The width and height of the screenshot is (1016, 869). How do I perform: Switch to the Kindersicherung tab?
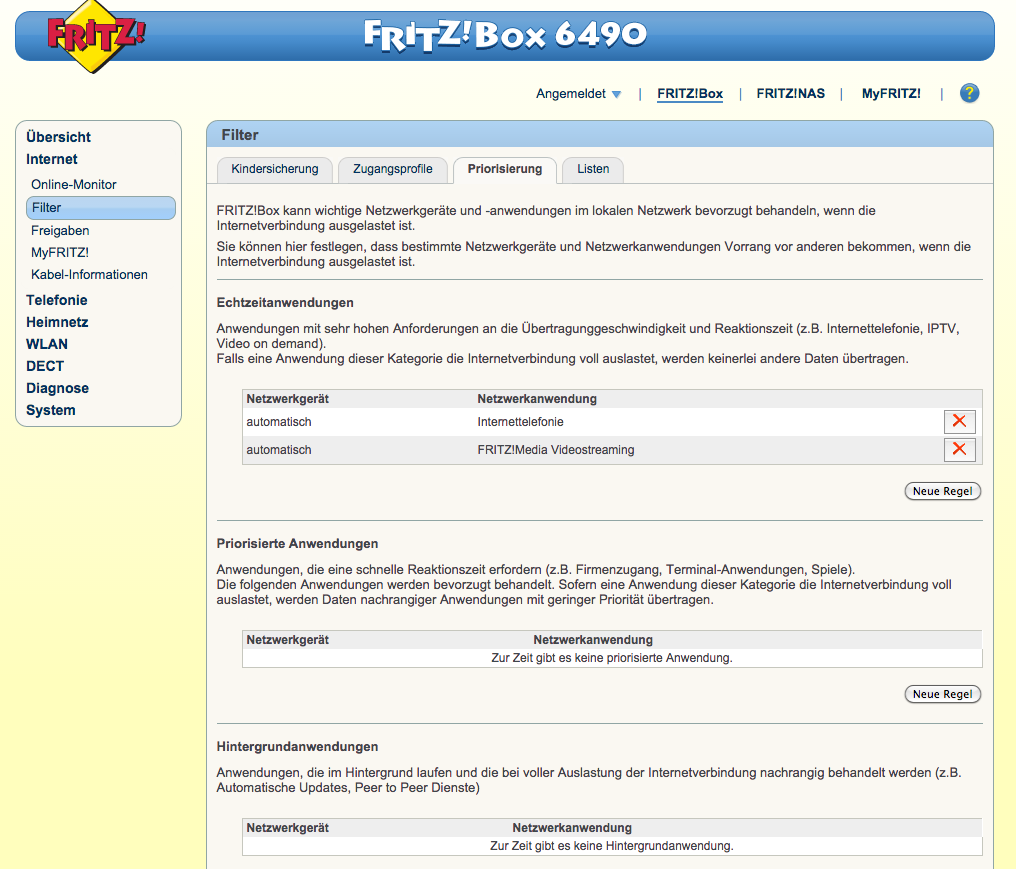[x=275, y=170]
